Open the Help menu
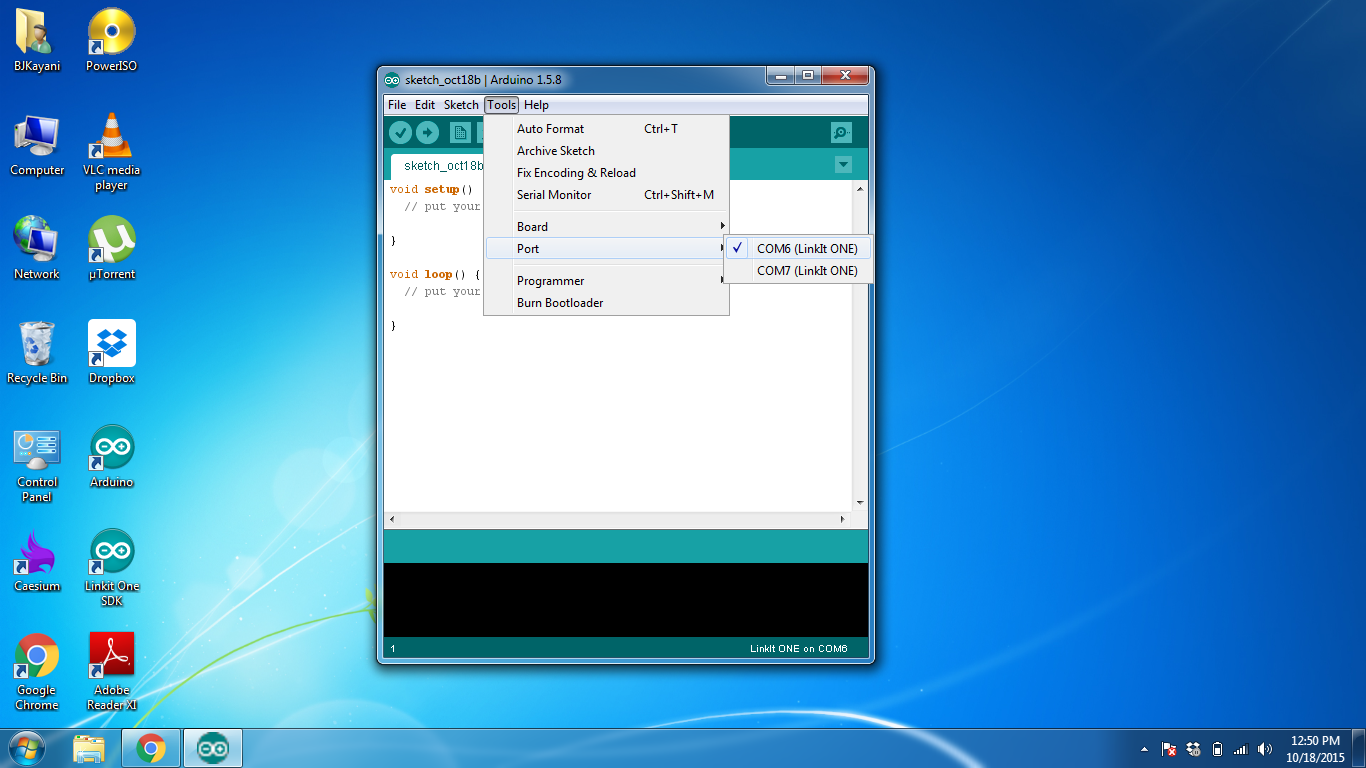Screen dimensions: 1366x768 [536, 105]
